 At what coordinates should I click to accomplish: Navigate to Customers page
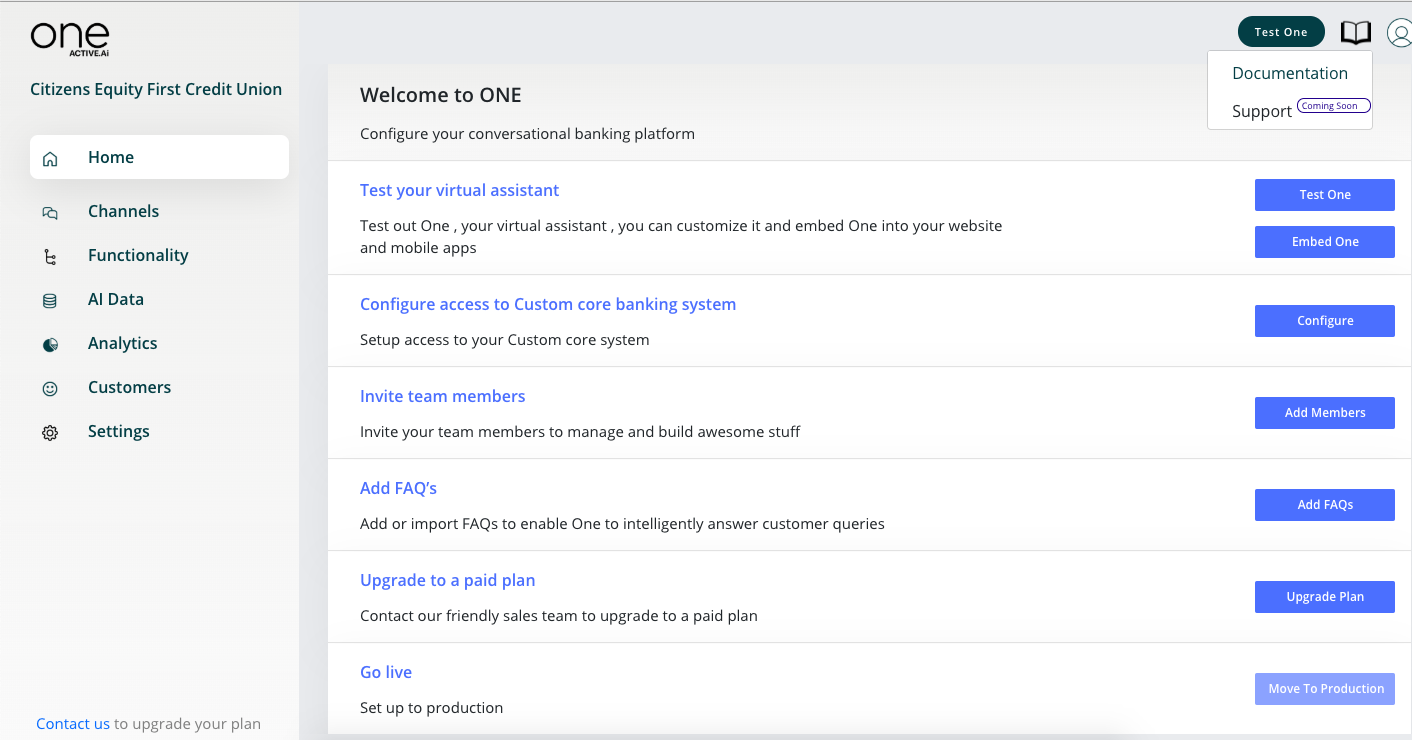[129, 387]
